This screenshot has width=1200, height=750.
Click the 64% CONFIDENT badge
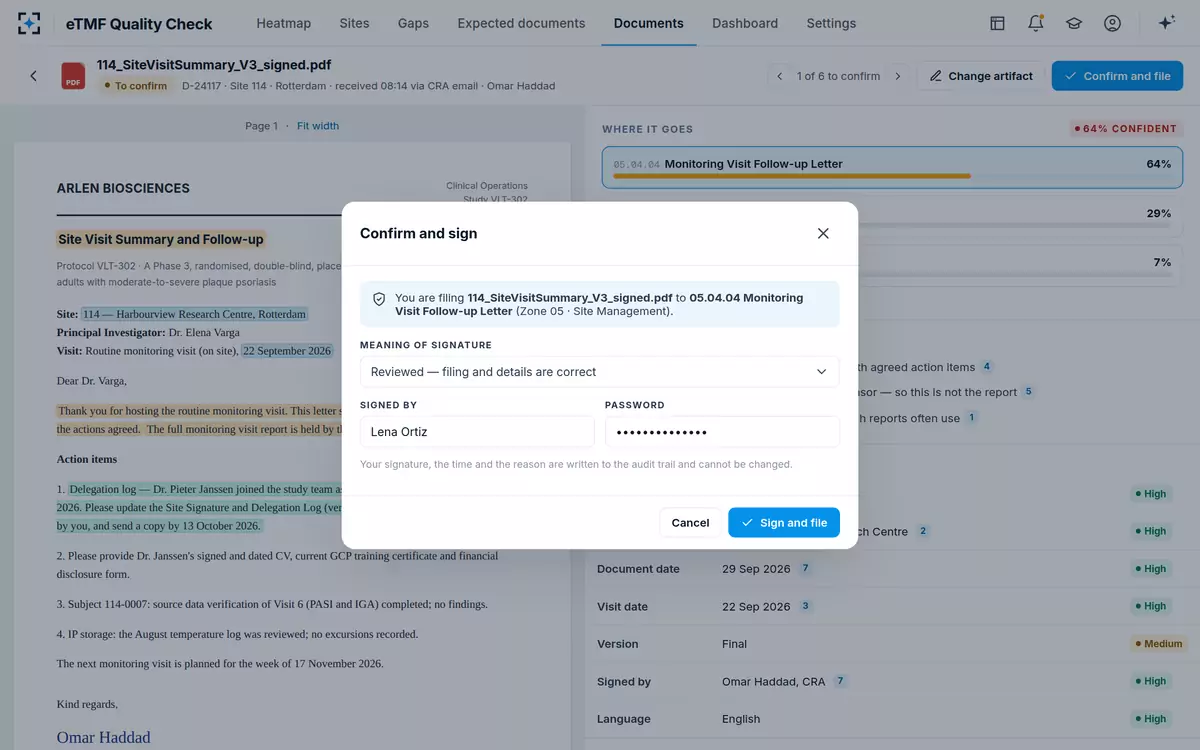tap(1125, 129)
